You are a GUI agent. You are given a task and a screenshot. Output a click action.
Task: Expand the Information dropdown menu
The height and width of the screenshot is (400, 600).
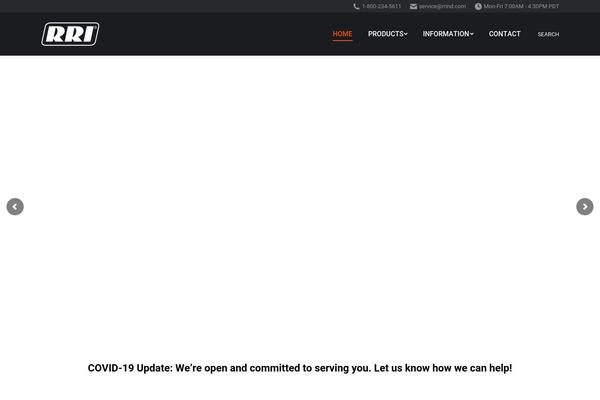(448, 34)
